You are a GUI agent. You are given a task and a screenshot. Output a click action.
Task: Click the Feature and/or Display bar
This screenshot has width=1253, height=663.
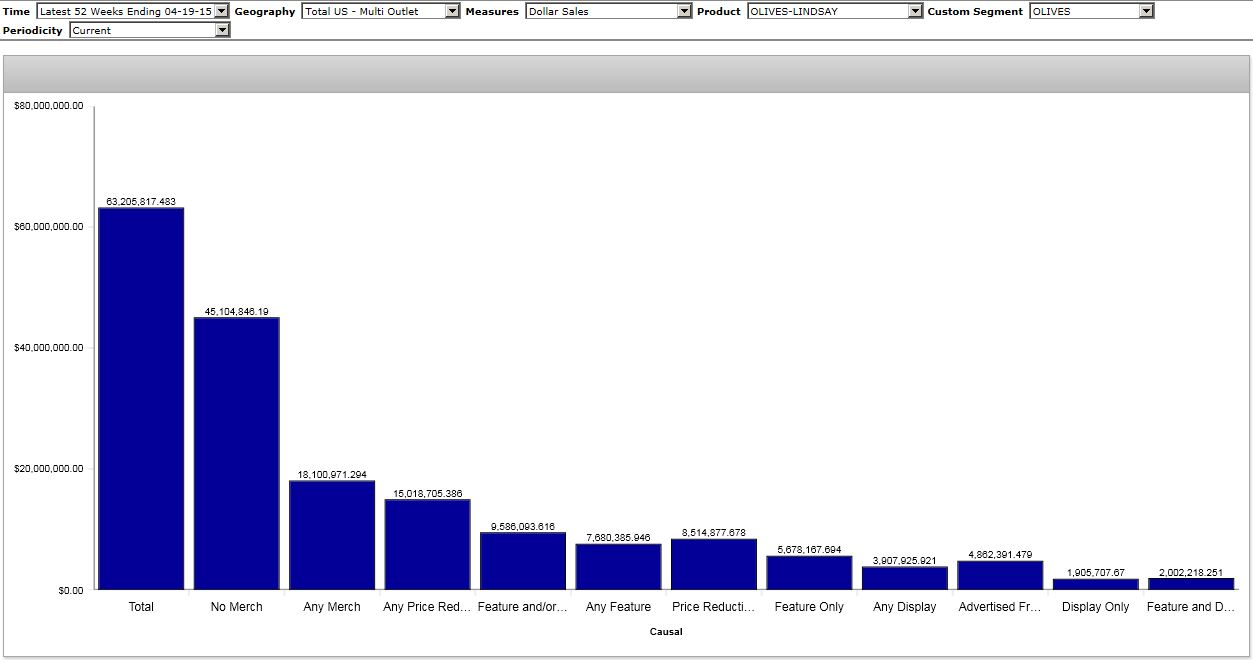[x=523, y=561]
